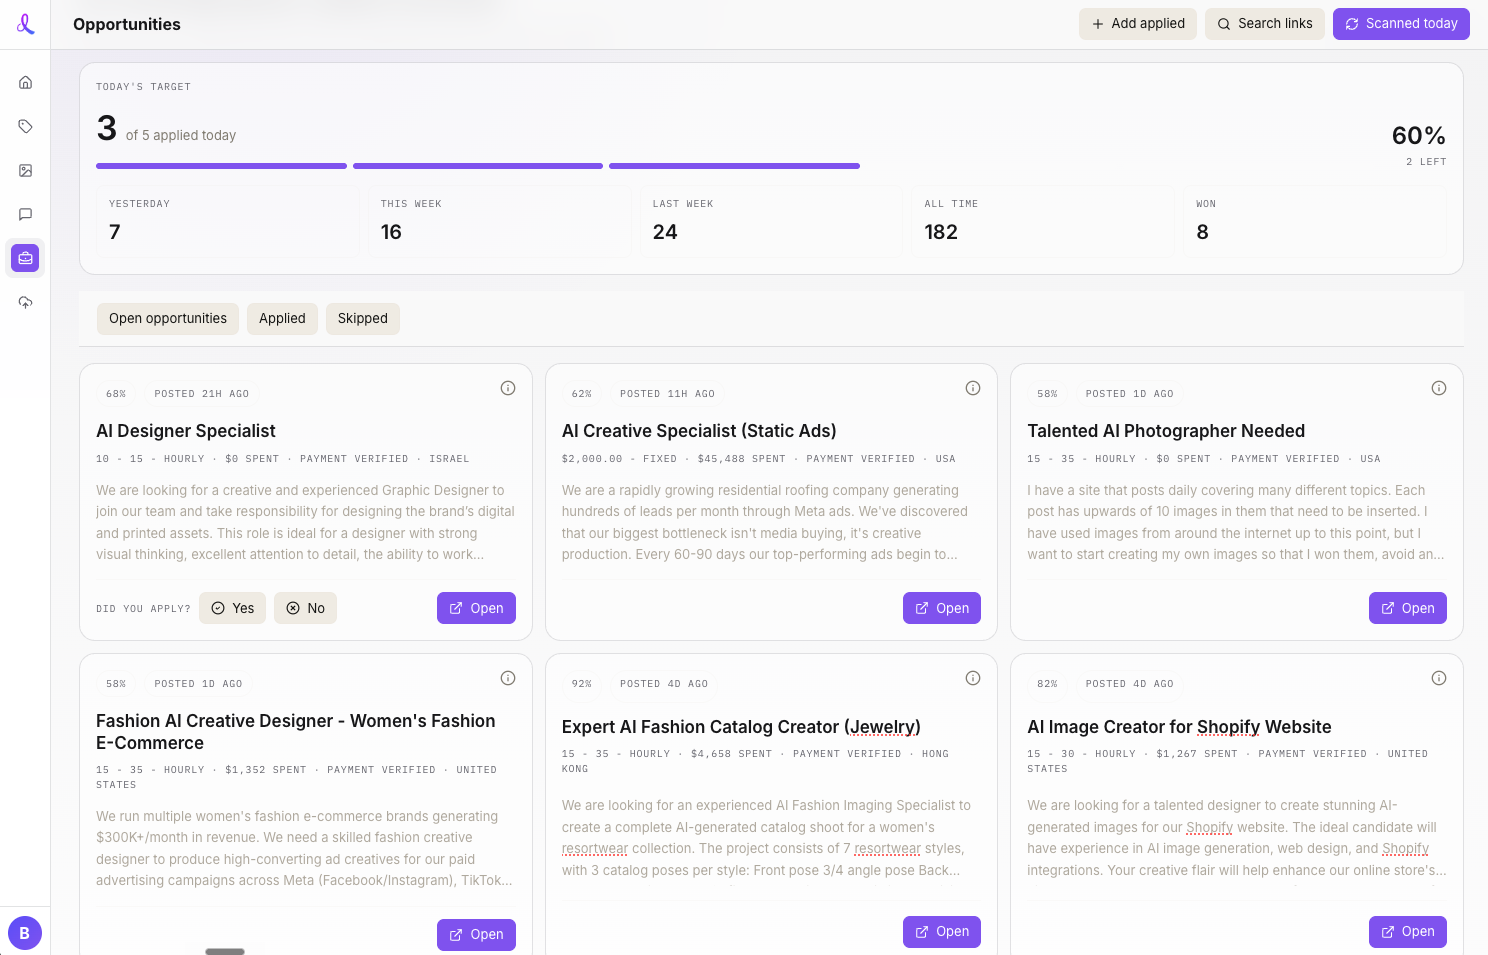
Task: Show info for Expert AI Fashion Catalog card
Action: click(973, 678)
